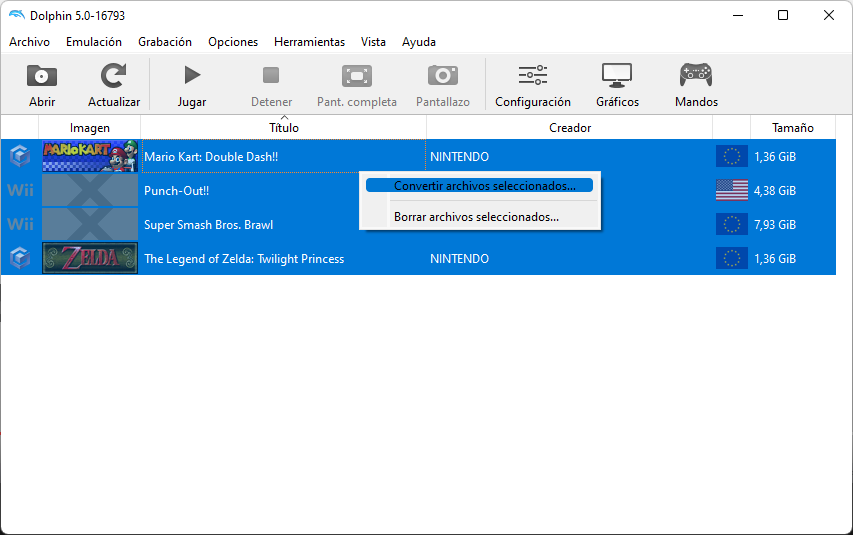
Task: Open the Herramientas menu
Action: [310, 42]
